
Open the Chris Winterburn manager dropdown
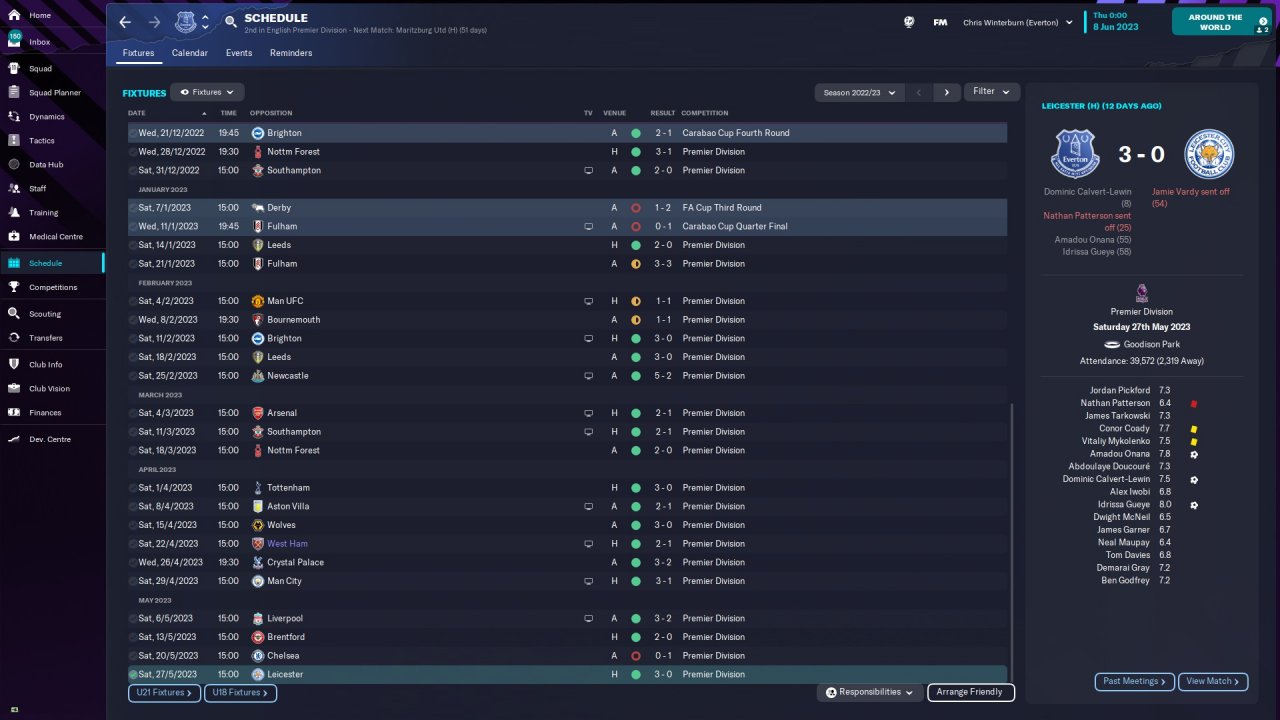pos(1017,22)
